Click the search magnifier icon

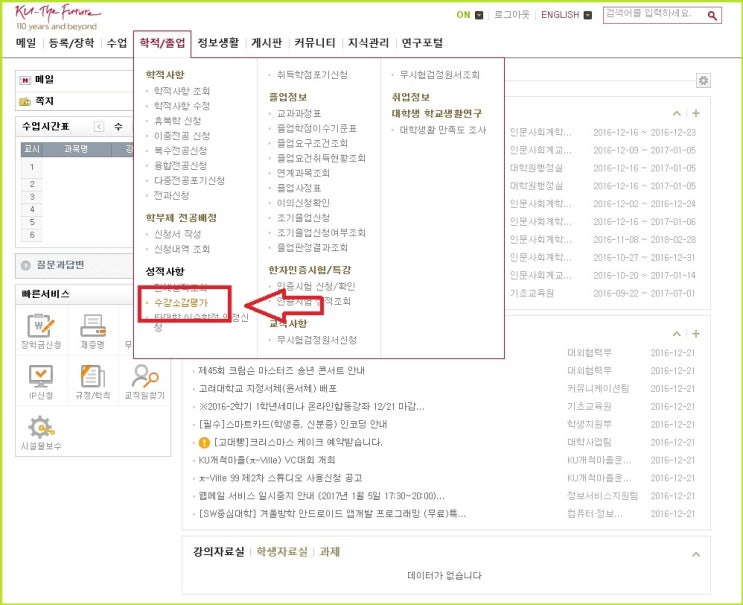(x=712, y=16)
